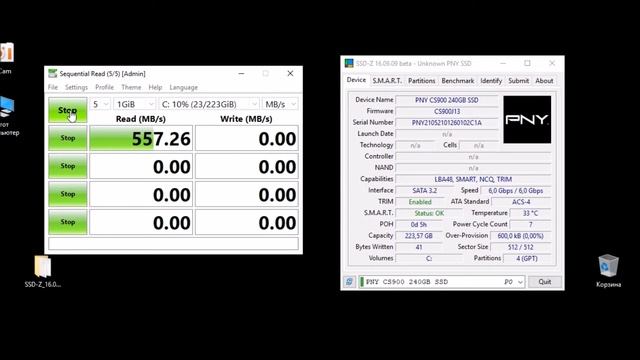This screenshot has width=640, height=360.
Task: Click the Capacity value 223,57 GB
Action: (418, 236)
